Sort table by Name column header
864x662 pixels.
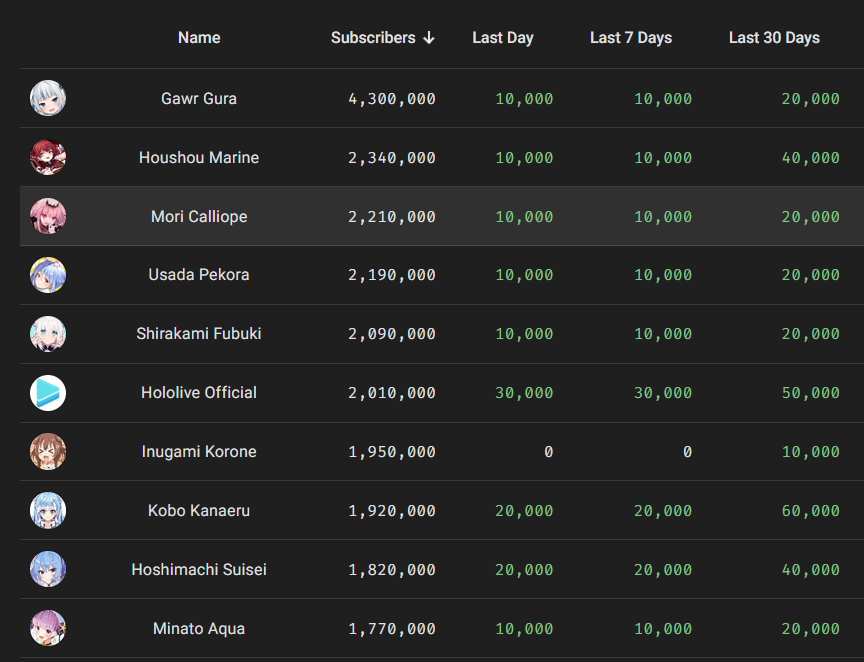tap(199, 38)
